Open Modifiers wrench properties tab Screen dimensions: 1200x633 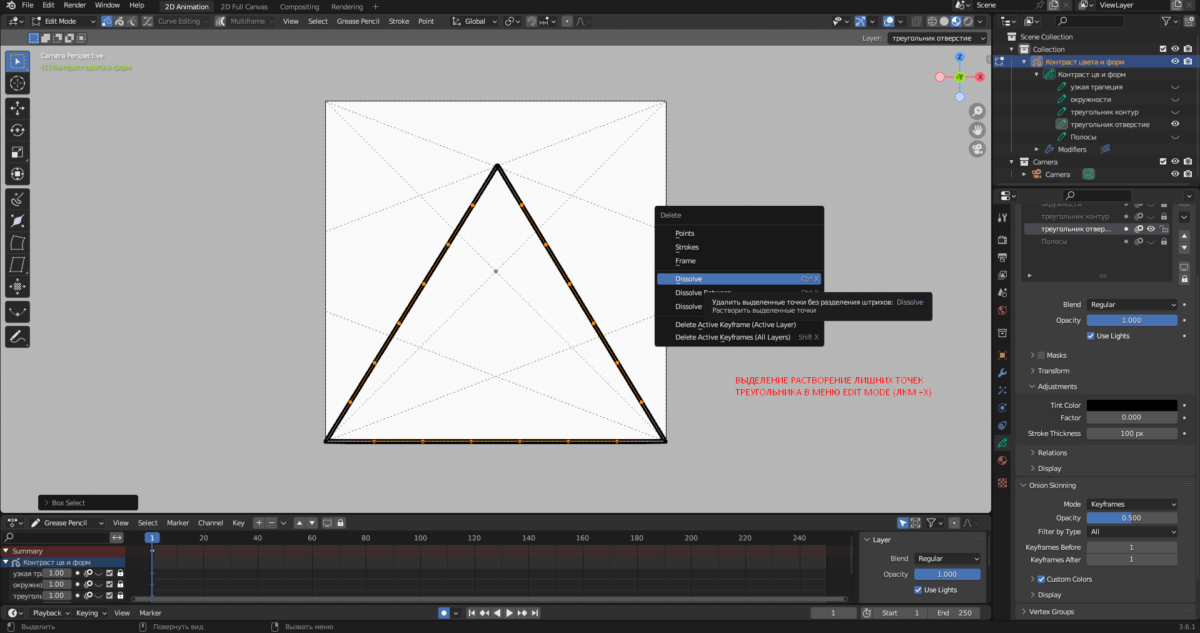(1003, 372)
